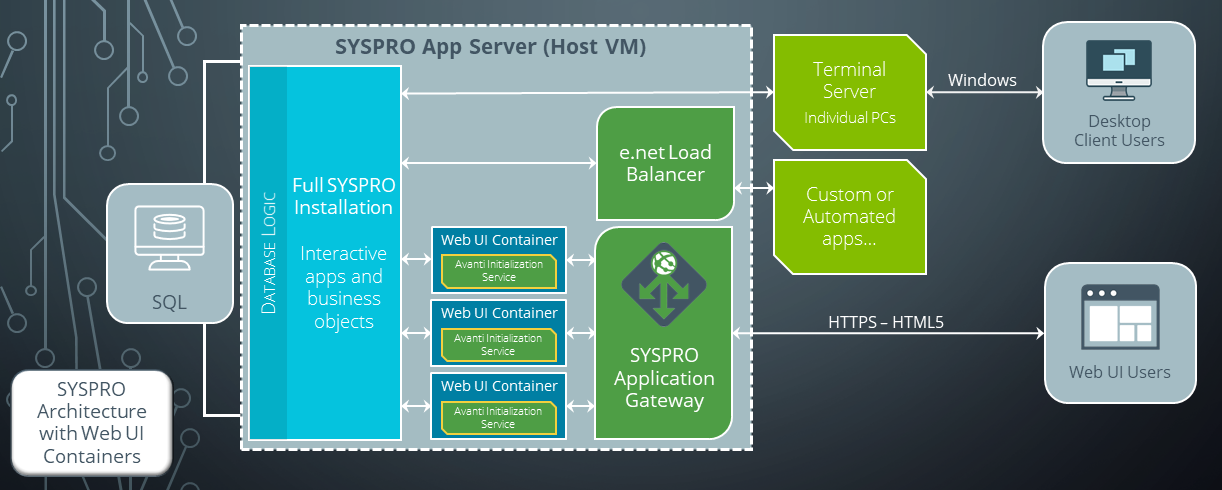This screenshot has width=1222, height=490.
Task: Click the SYSPRO Architecture with Web UI Containers caption
Action: [91, 422]
